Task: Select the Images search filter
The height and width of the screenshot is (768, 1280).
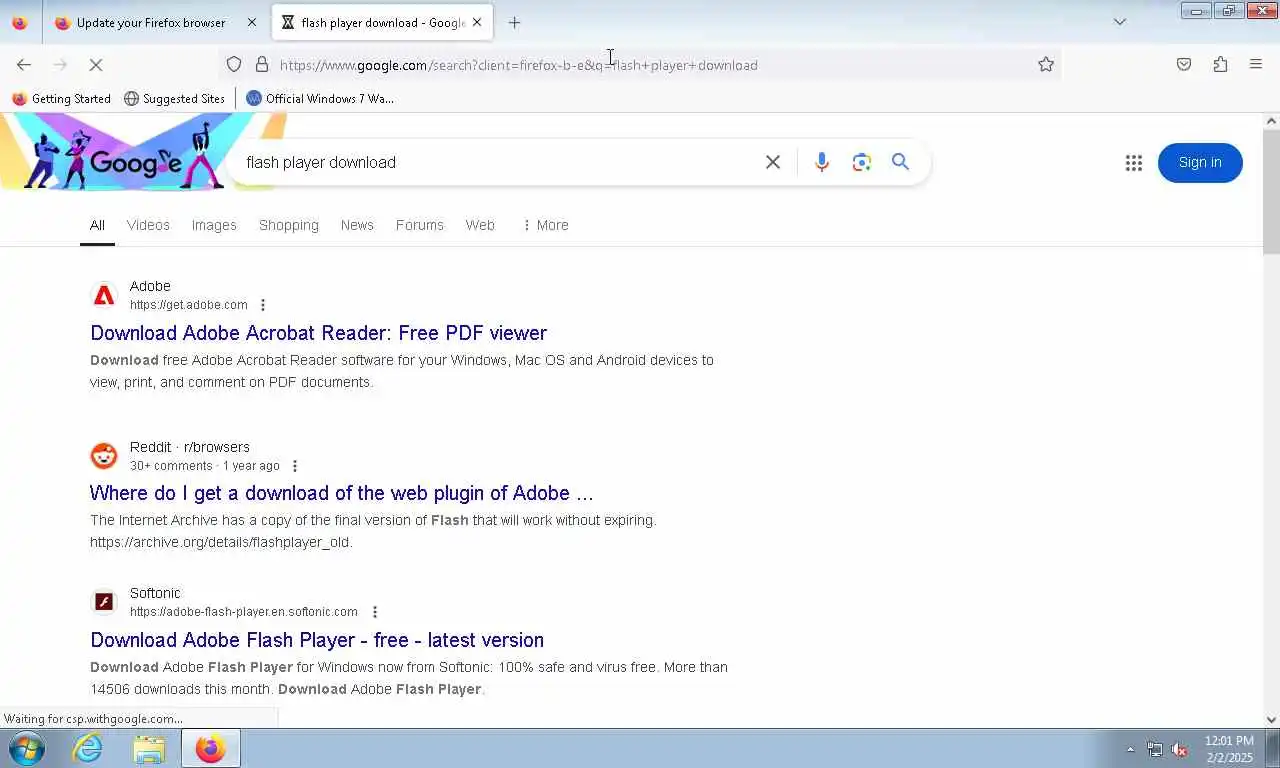Action: pos(214,225)
